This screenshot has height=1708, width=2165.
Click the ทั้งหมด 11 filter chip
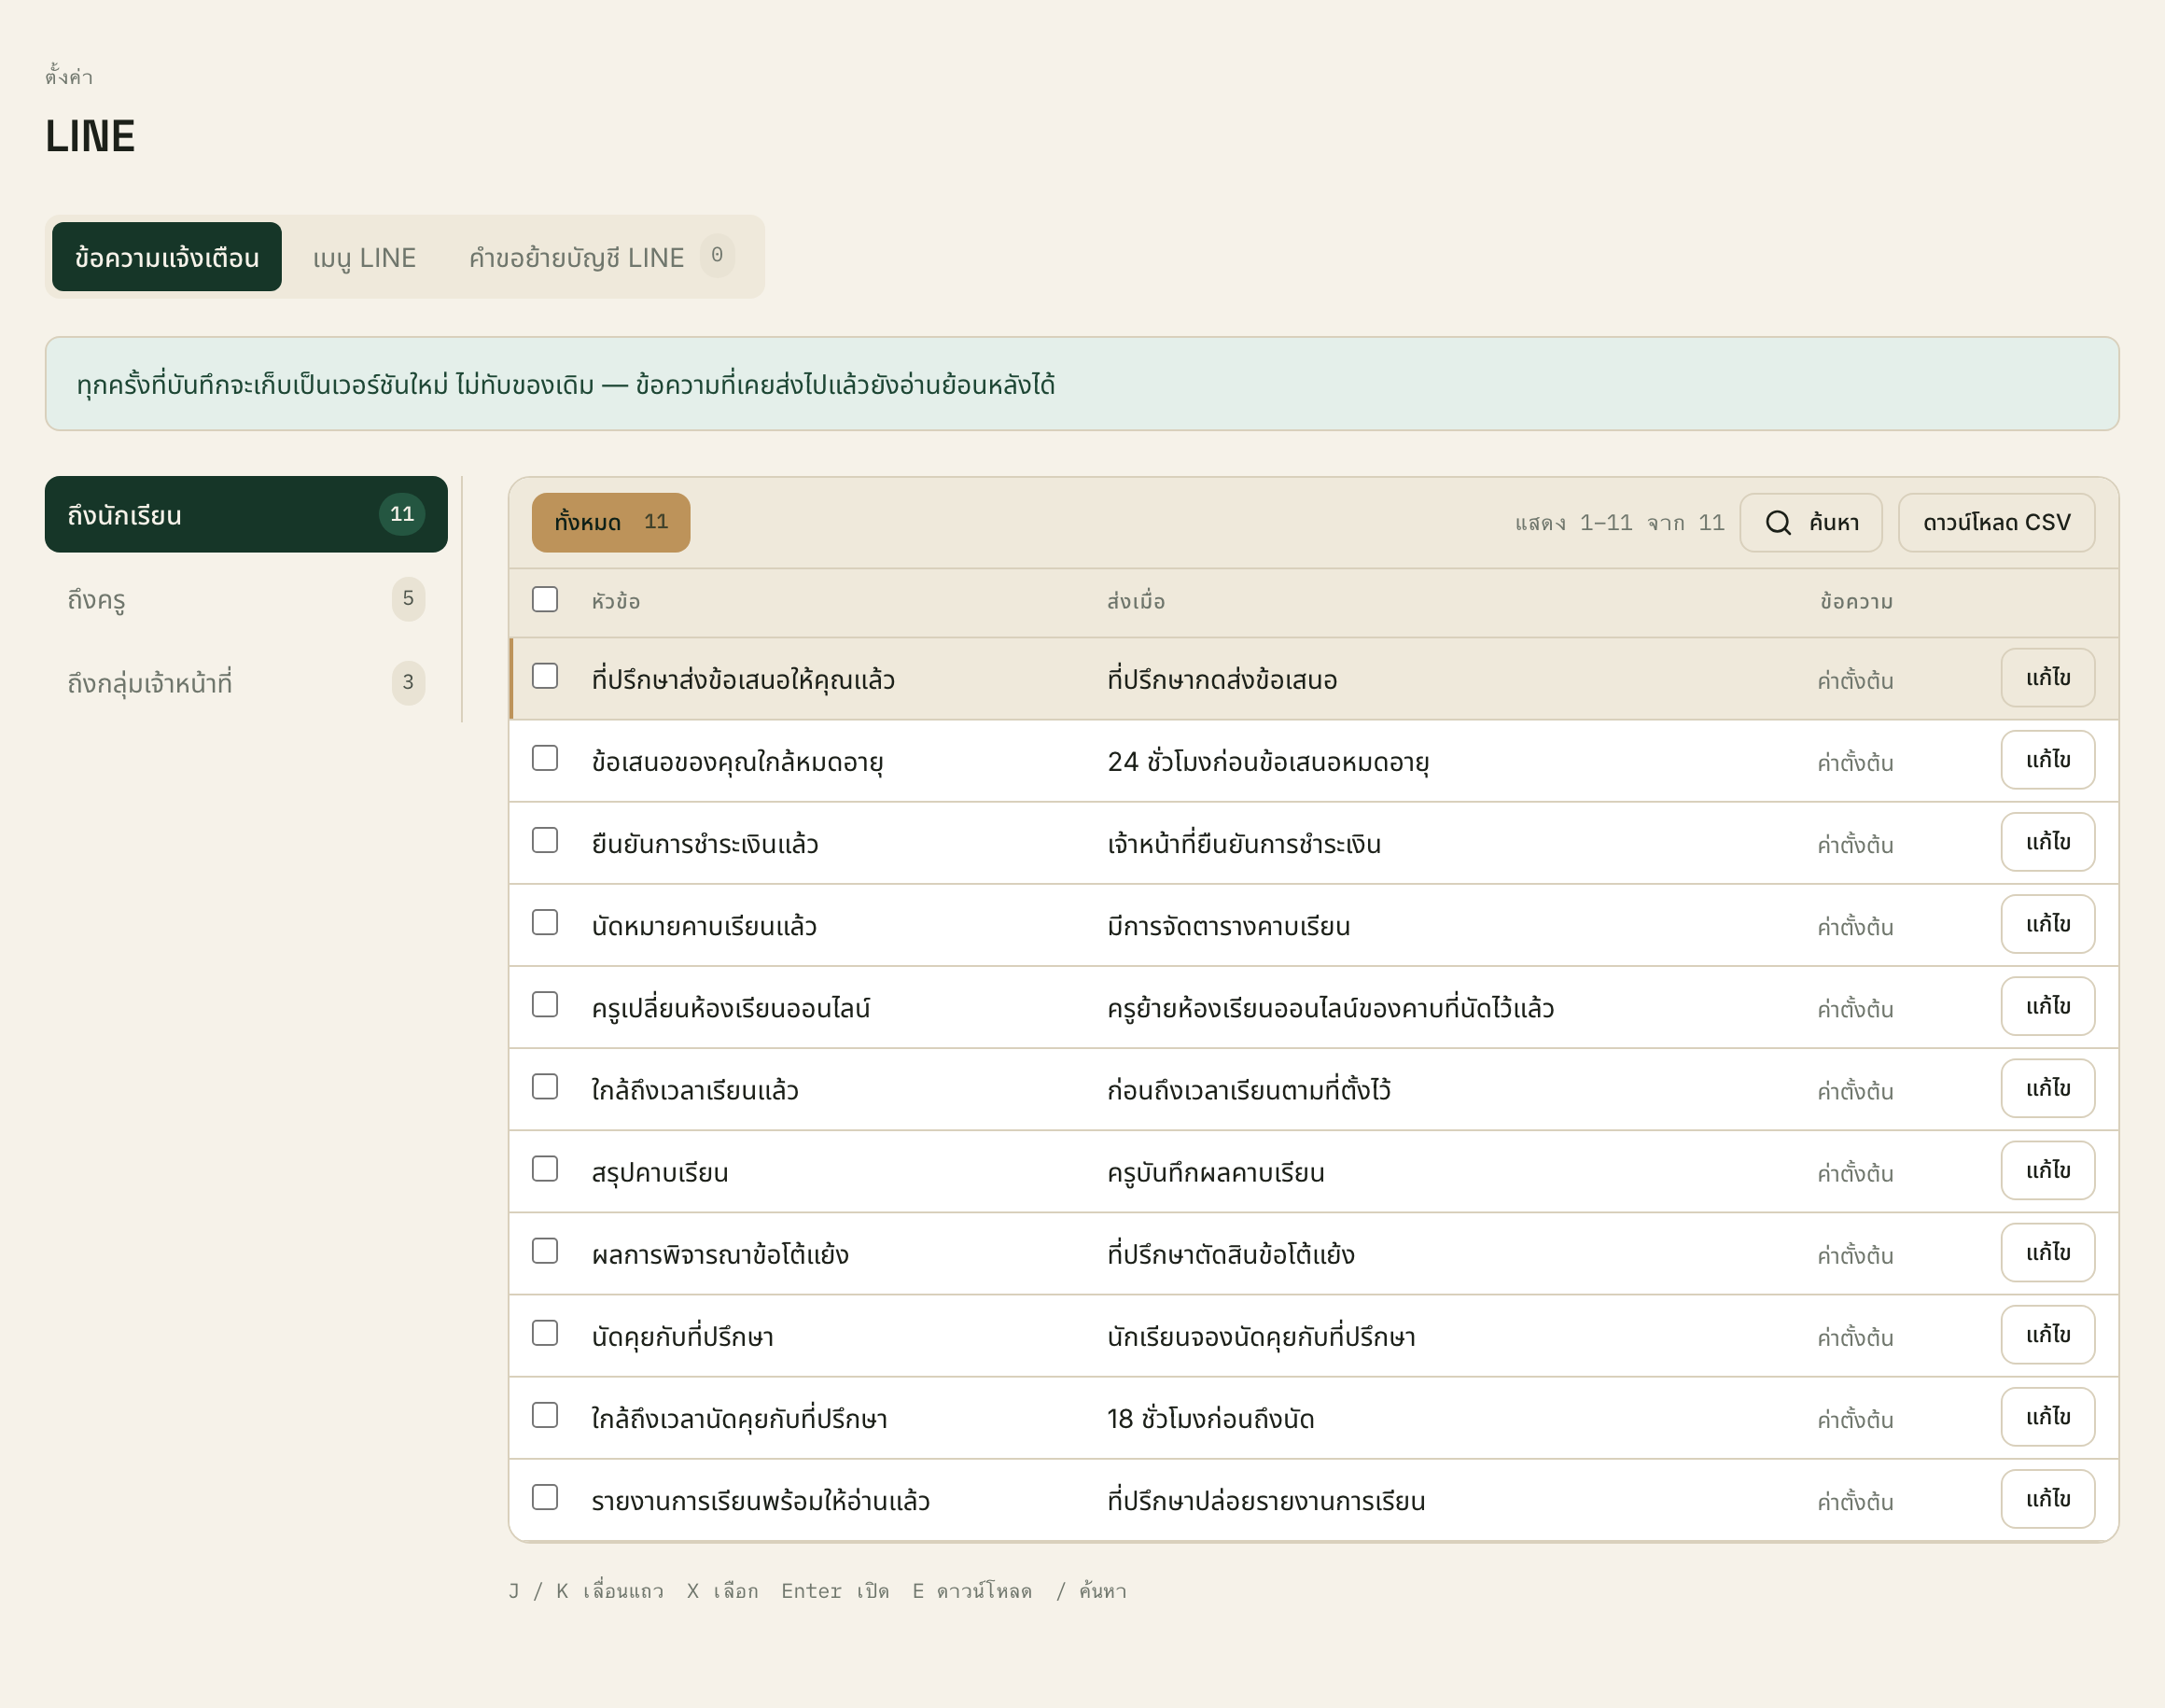coord(611,522)
